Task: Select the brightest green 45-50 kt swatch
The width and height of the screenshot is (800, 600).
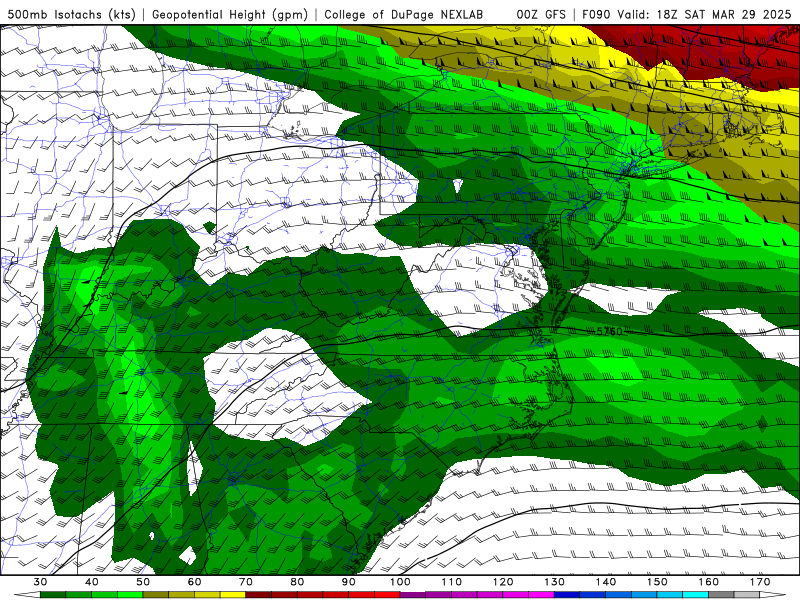Action: click(x=130, y=595)
